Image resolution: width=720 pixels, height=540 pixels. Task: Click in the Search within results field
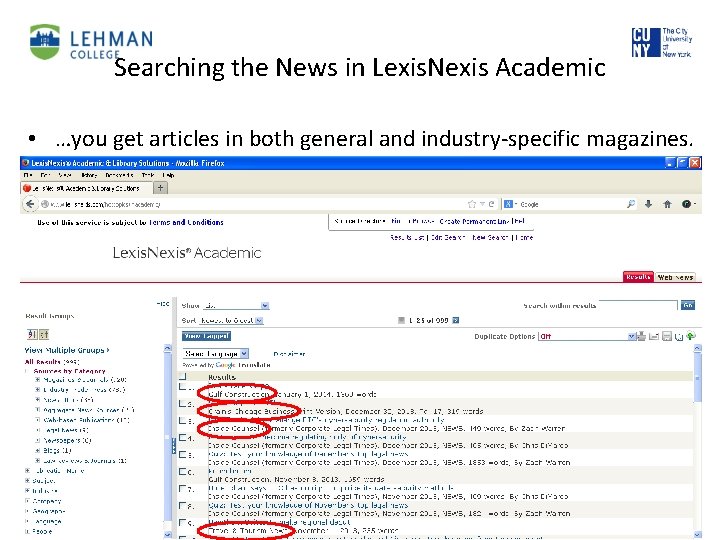click(x=638, y=305)
